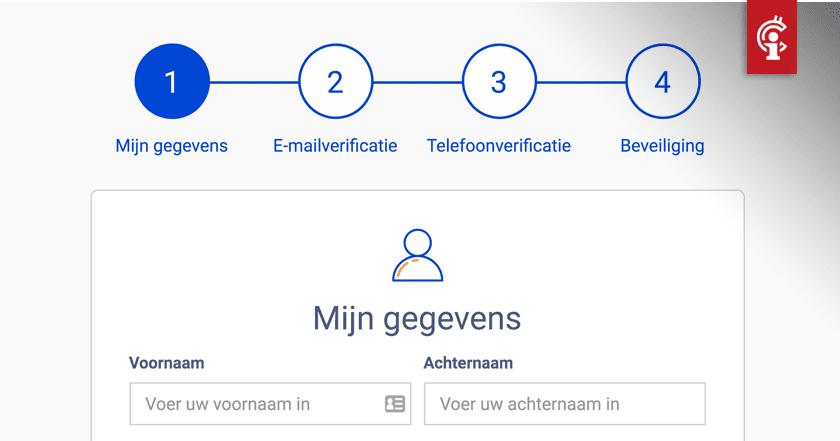Select step 1 filled circle

(172, 81)
